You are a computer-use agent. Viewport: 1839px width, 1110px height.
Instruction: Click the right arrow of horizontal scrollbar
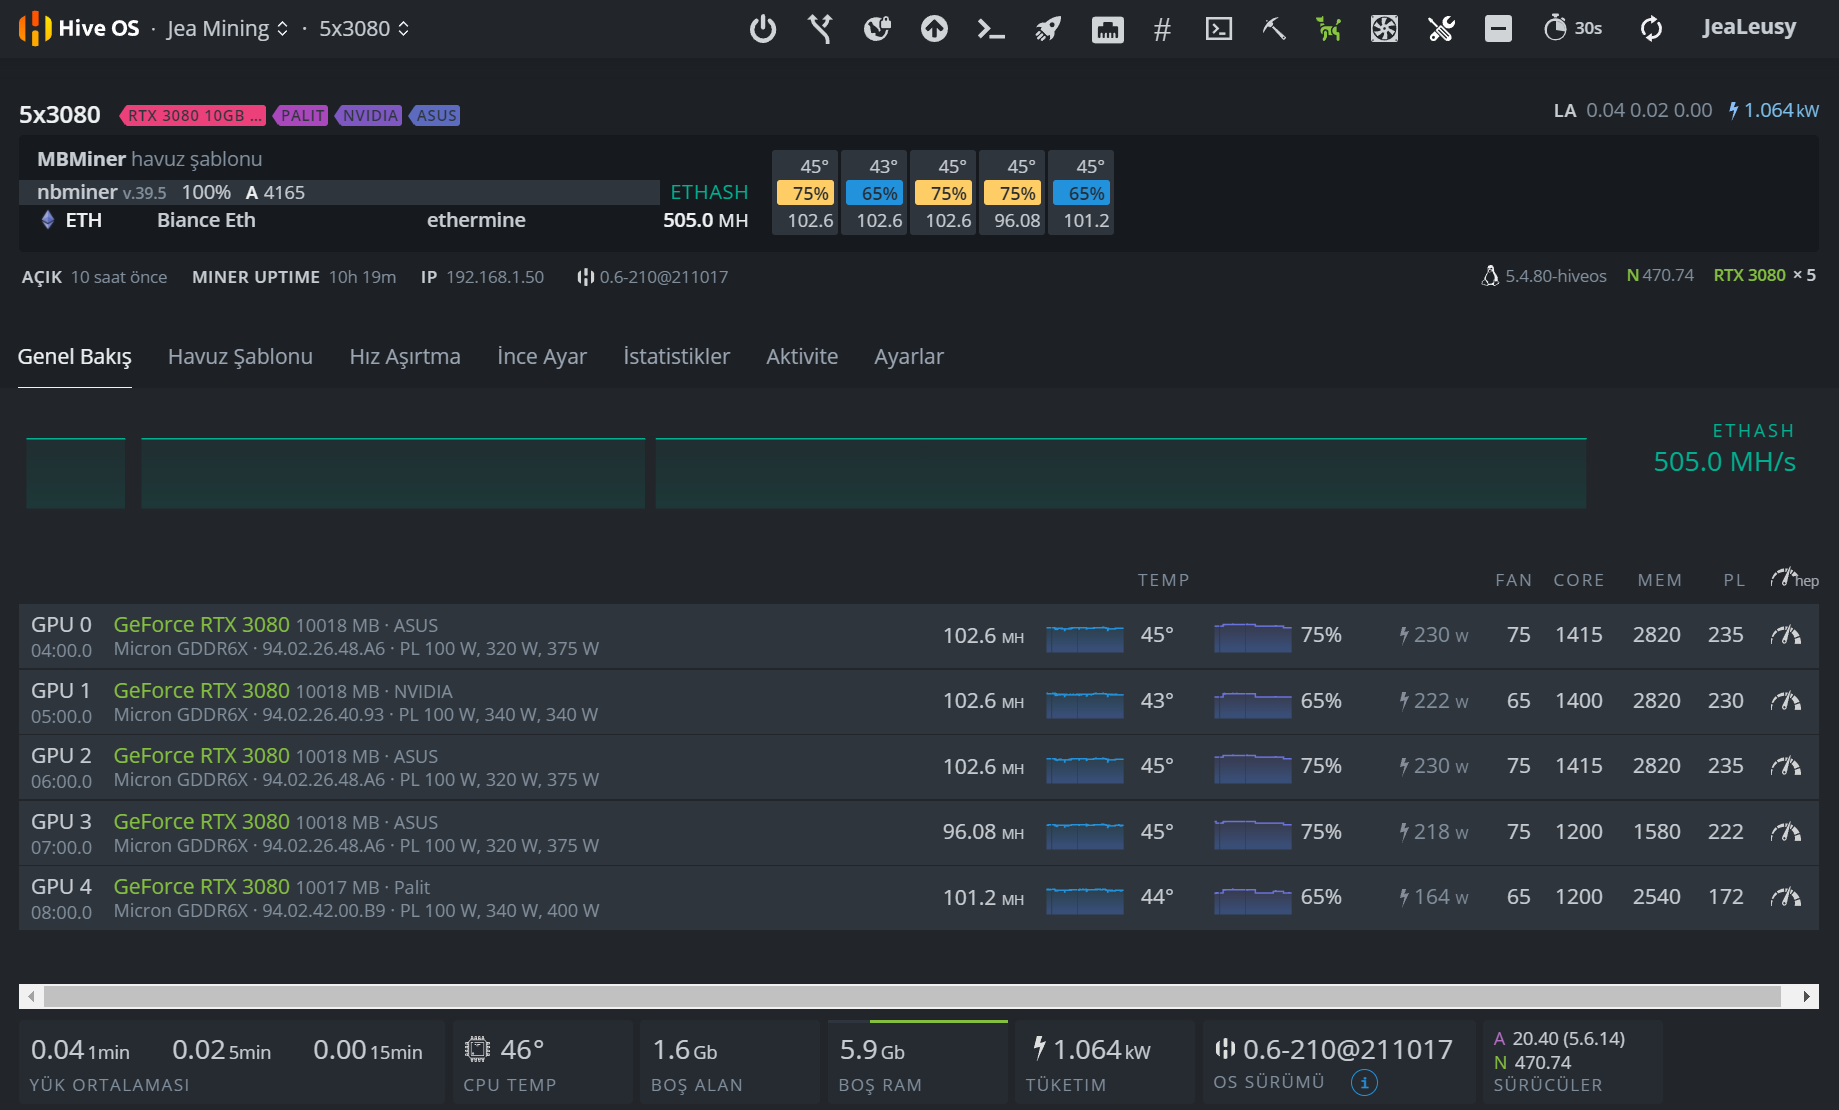[1806, 996]
